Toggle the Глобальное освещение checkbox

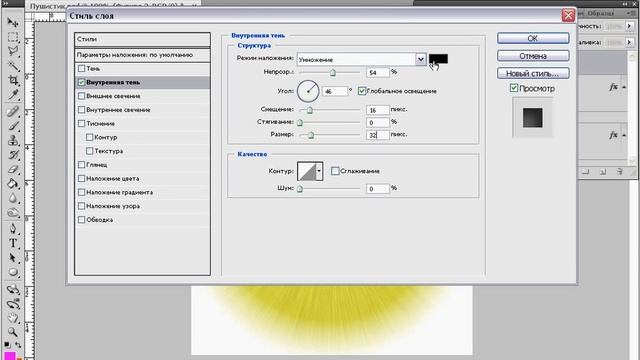click(362, 91)
